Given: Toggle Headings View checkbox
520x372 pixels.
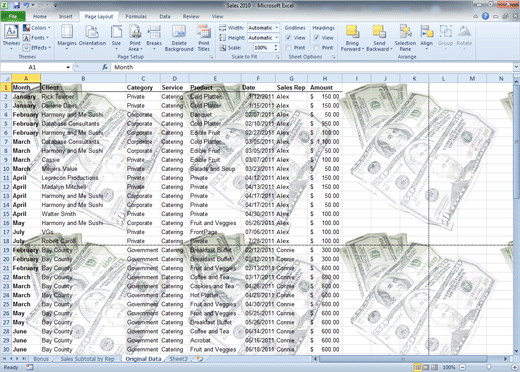Looking at the screenshot, I should [x=317, y=38].
